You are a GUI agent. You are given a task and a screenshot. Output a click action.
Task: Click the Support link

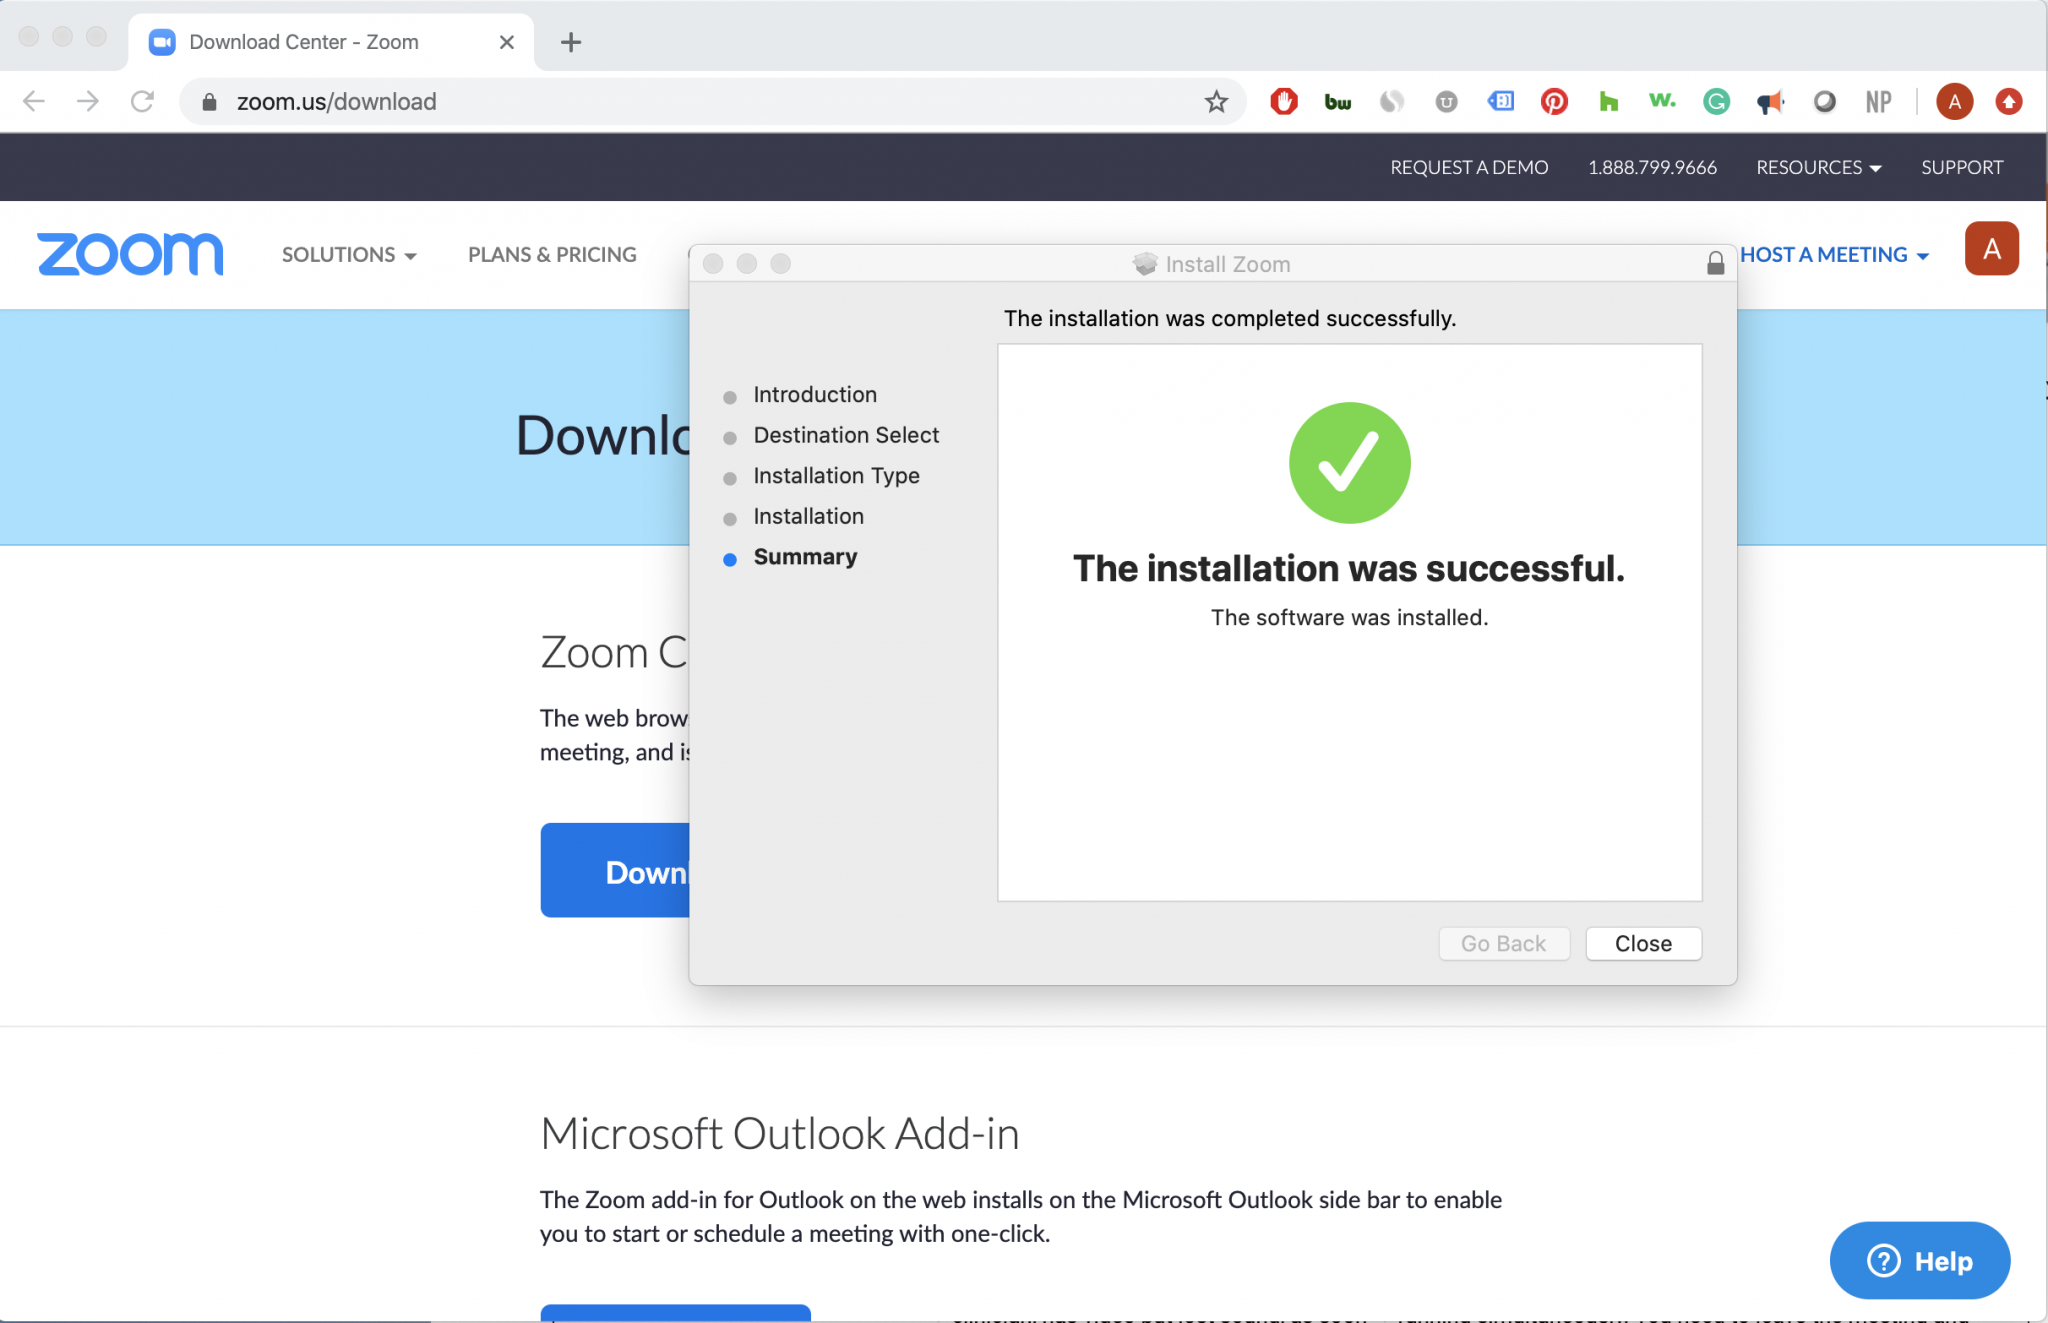click(1961, 168)
